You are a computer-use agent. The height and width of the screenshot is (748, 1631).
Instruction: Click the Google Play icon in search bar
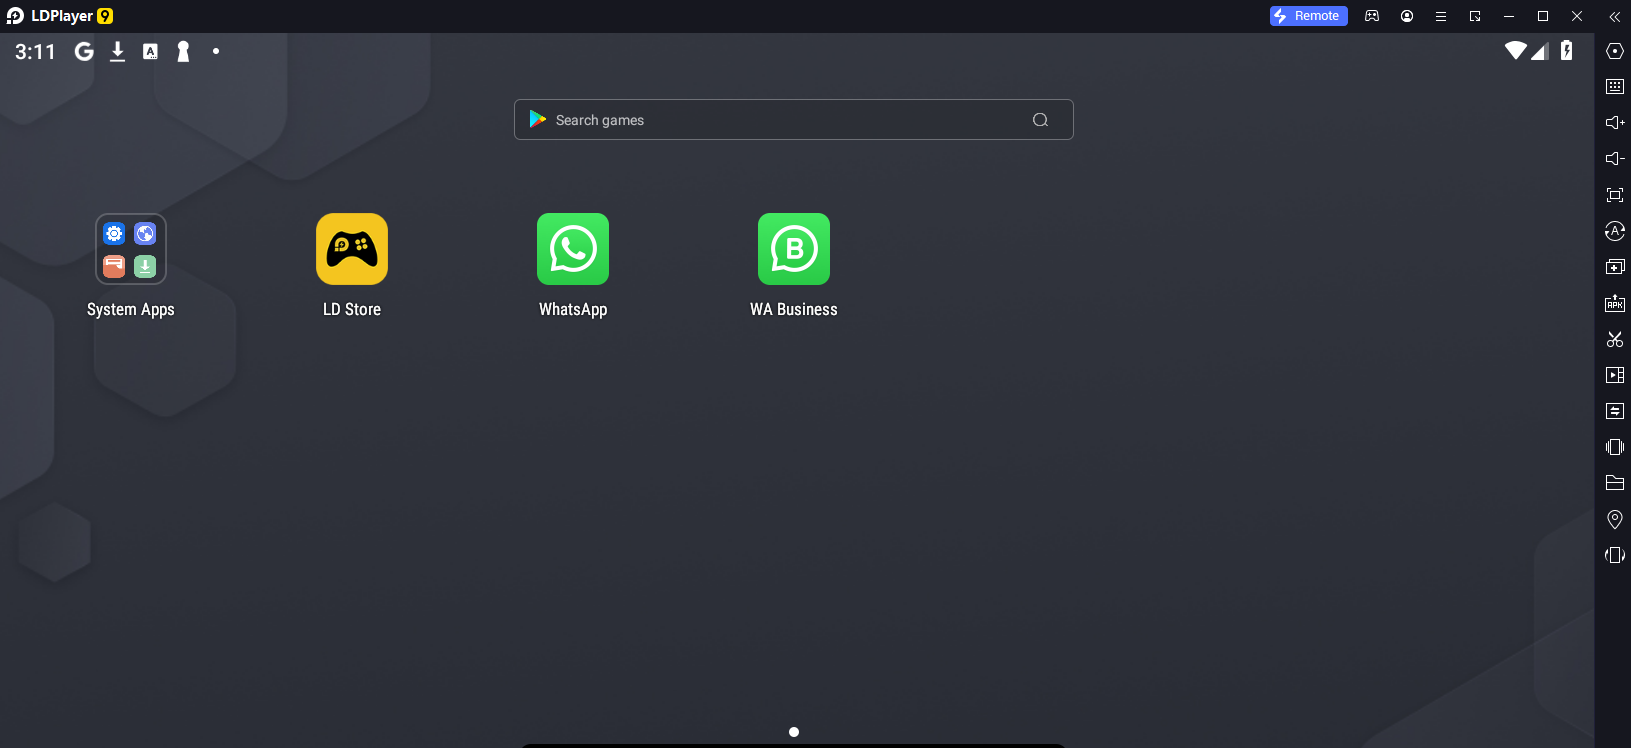tap(538, 119)
